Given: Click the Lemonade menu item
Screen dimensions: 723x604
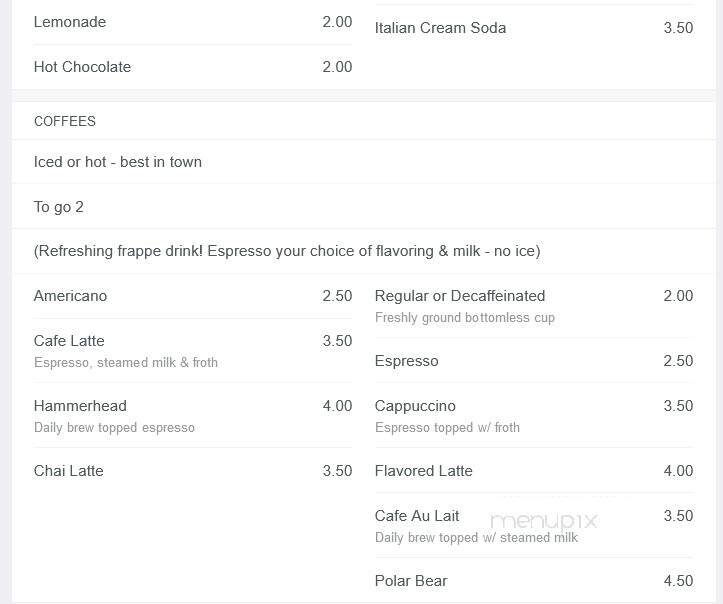Looking at the screenshot, I should pos(70,22).
